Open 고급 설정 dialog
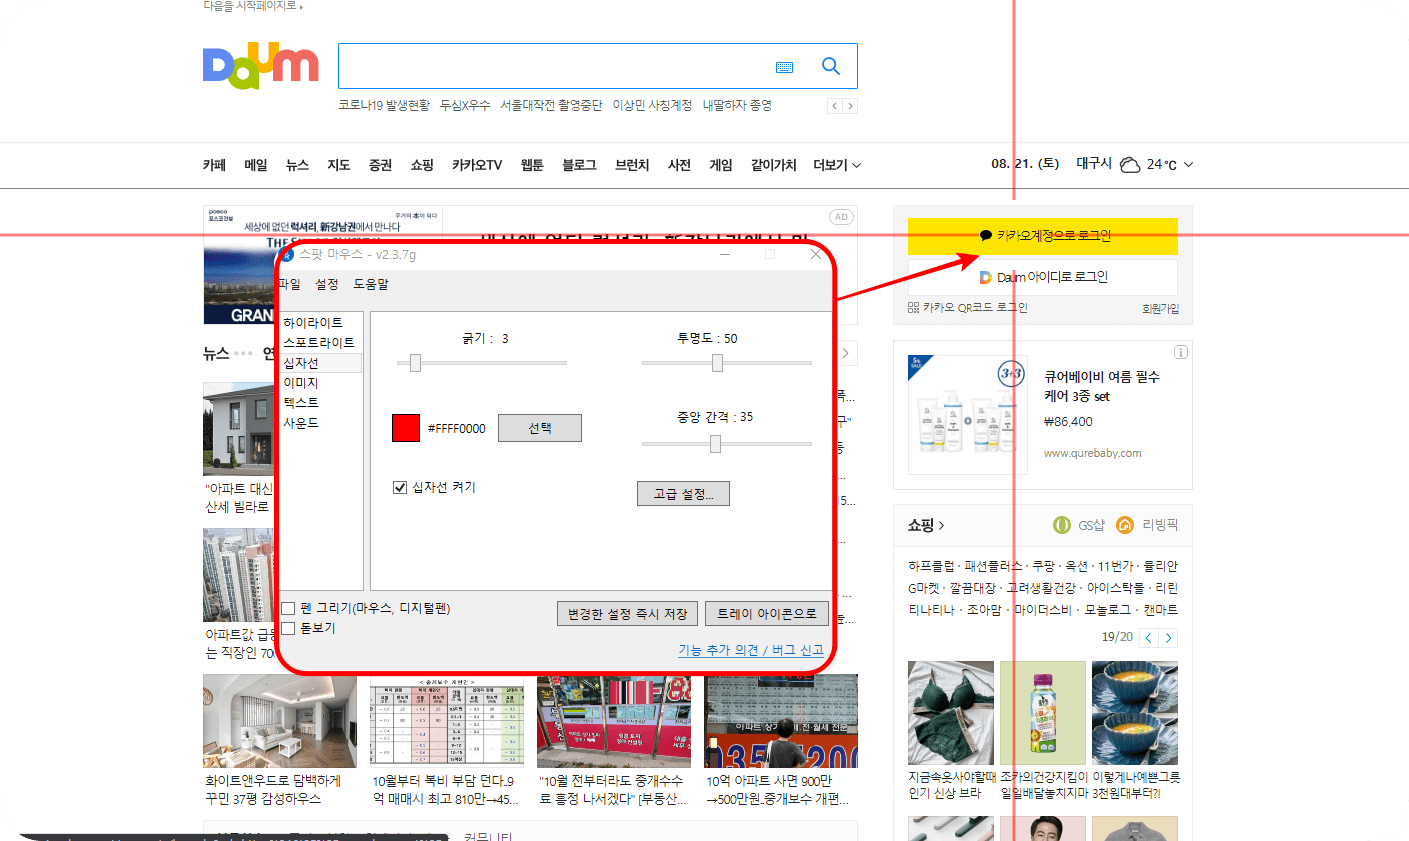Screen dimensions: 1409x841 (x=683, y=494)
